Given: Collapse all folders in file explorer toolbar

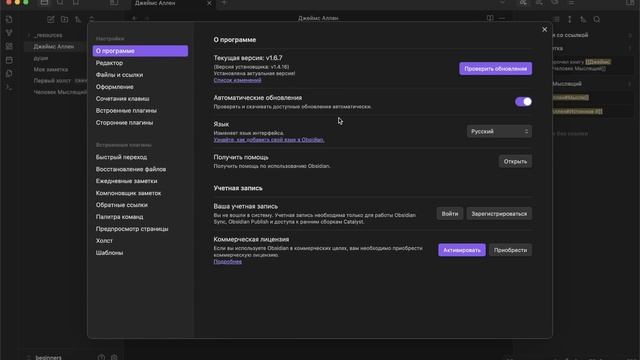Looking at the screenshot, I should tap(91, 19).
